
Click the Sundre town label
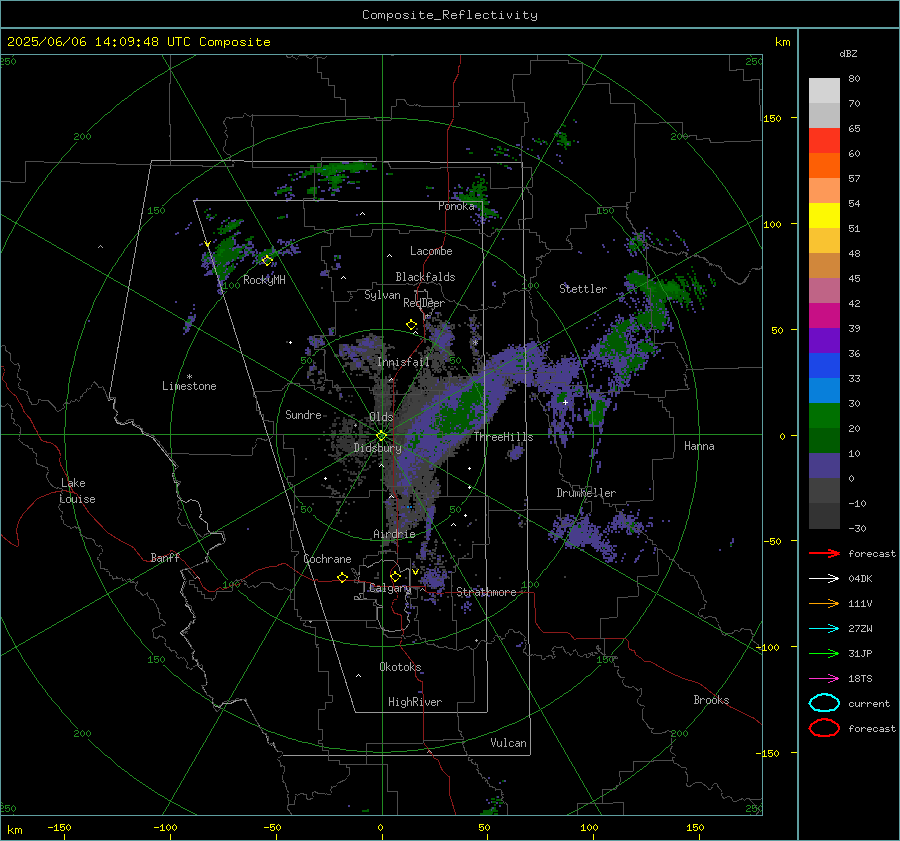click(x=303, y=415)
